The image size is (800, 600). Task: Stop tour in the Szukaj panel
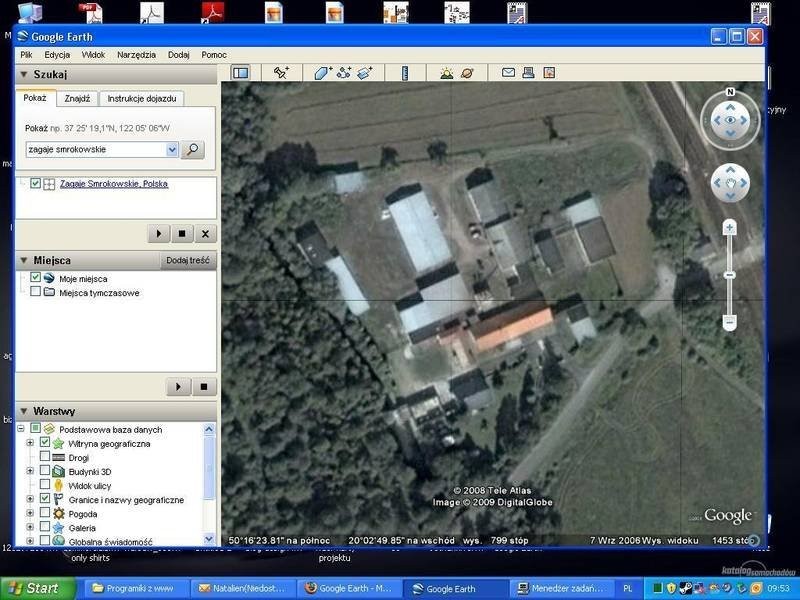point(182,234)
